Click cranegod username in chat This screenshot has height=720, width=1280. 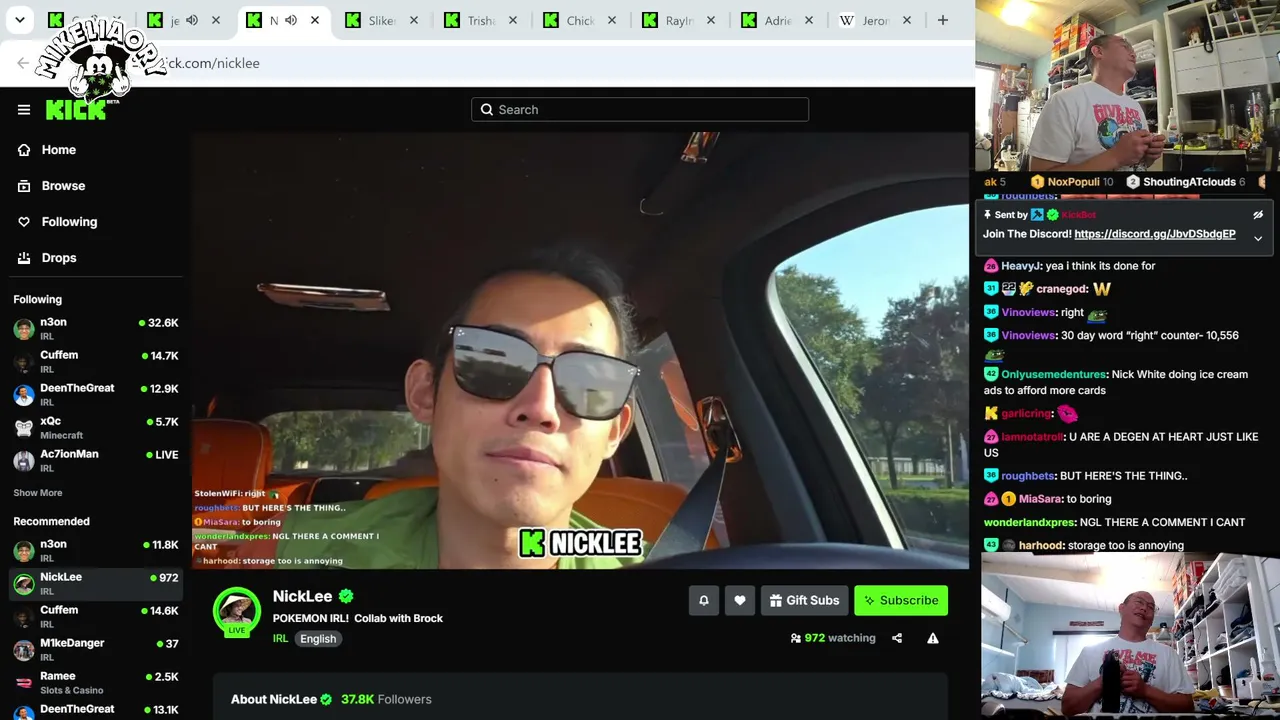(1062, 289)
